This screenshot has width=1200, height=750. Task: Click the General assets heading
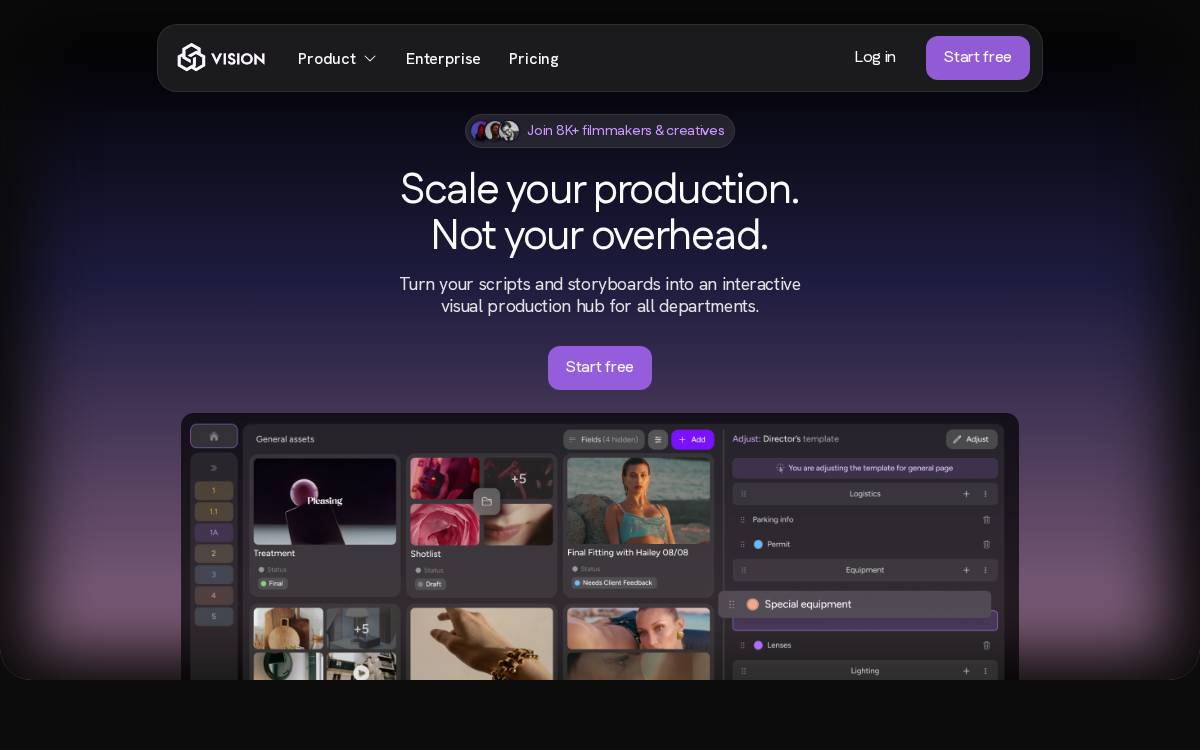coord(285,439)
